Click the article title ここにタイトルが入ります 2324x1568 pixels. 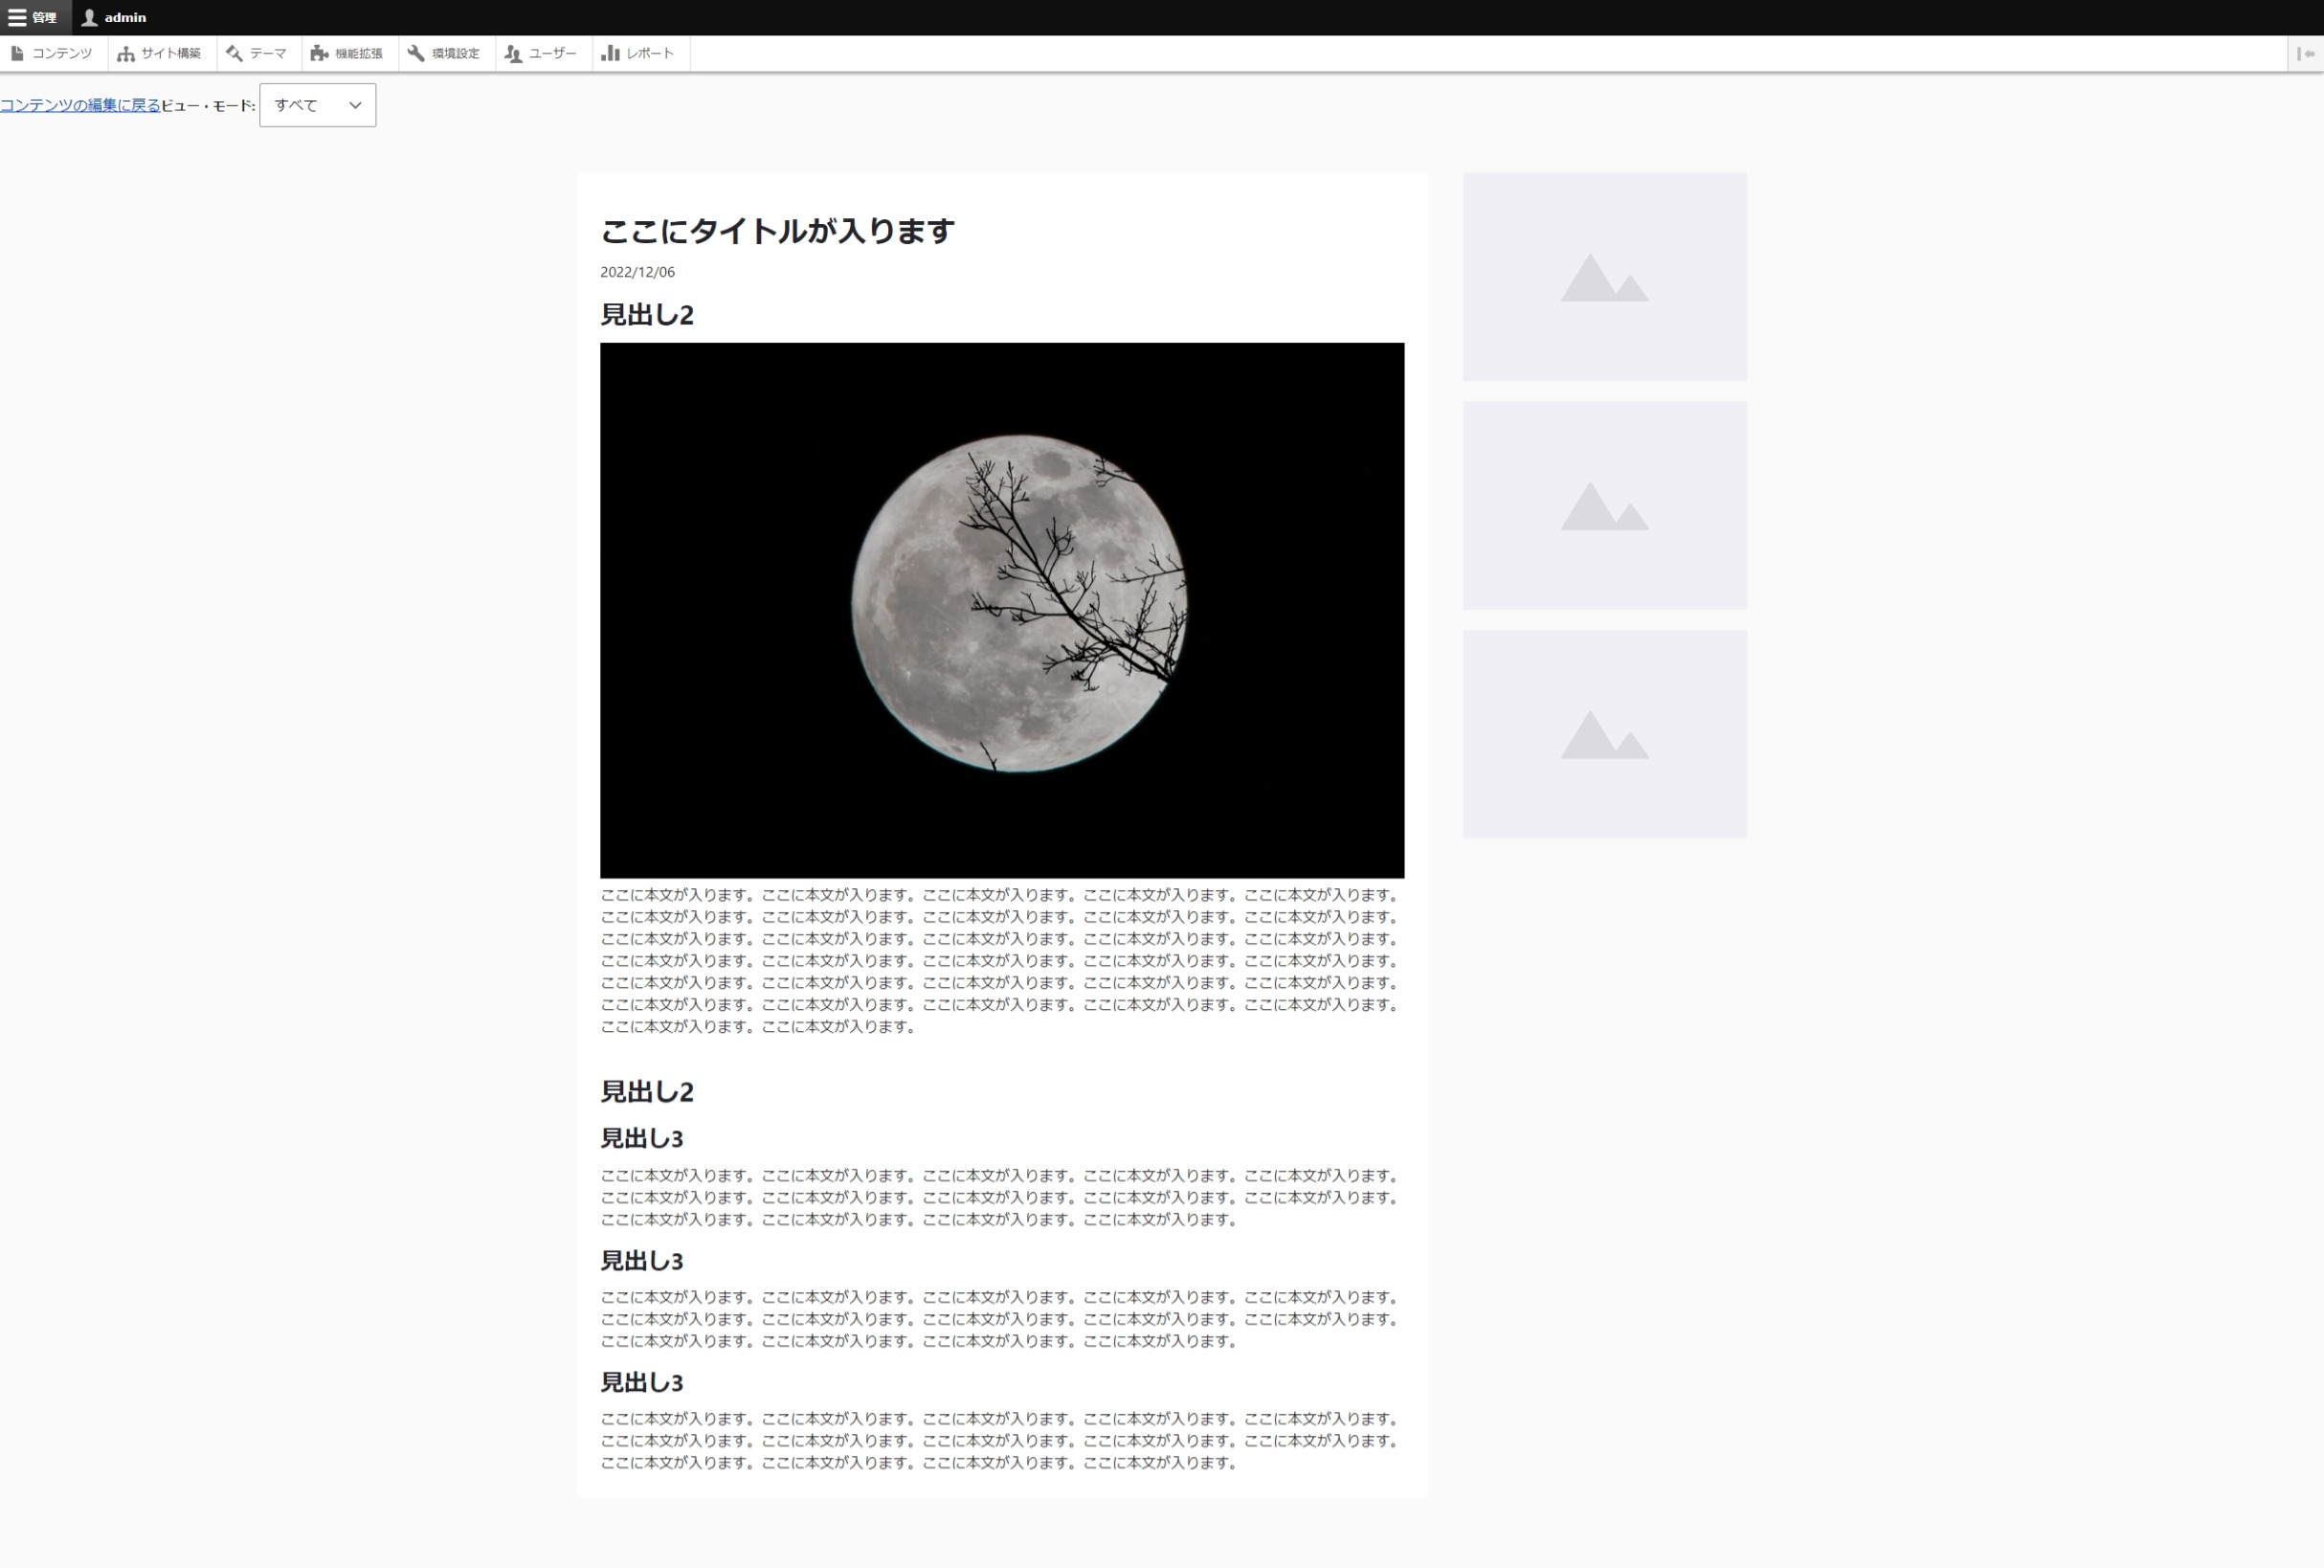pyautogui.click(x=777, y=231)
